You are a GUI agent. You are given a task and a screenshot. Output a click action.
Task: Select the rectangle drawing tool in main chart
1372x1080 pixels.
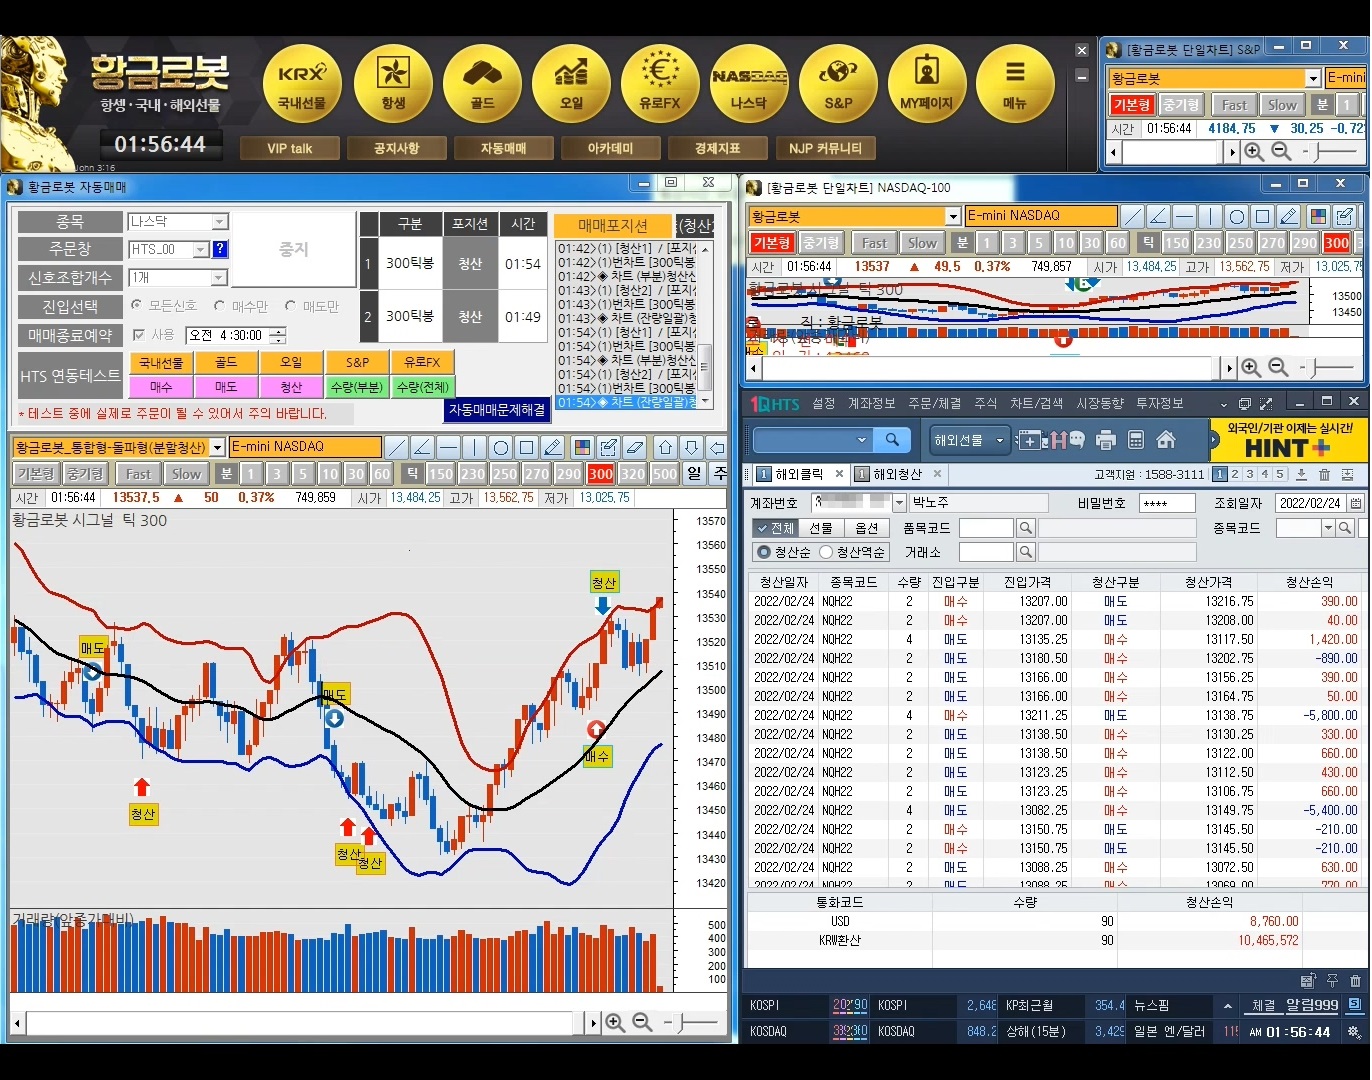[527, 447]
